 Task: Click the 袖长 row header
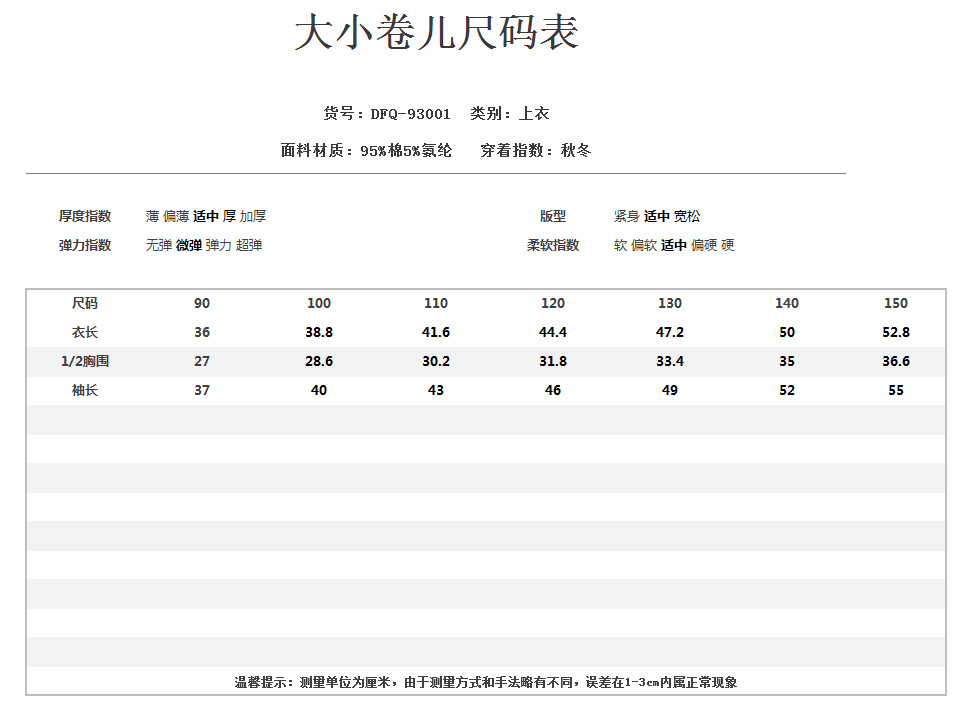coord(85,390)
